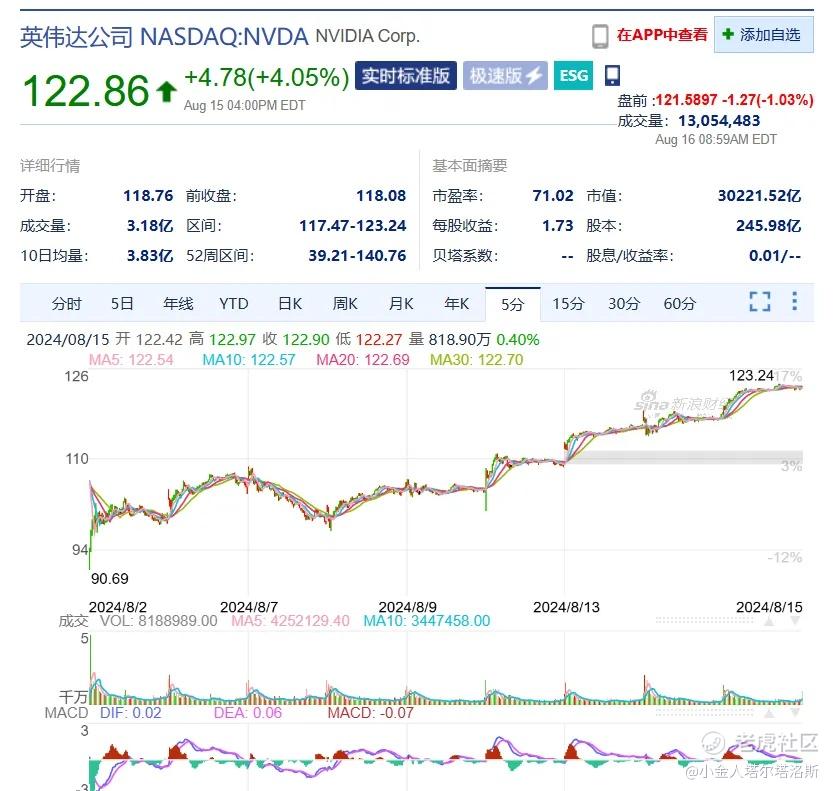
Task: Click the 市值 value 30221.52亿
Action: pos(760,196)
